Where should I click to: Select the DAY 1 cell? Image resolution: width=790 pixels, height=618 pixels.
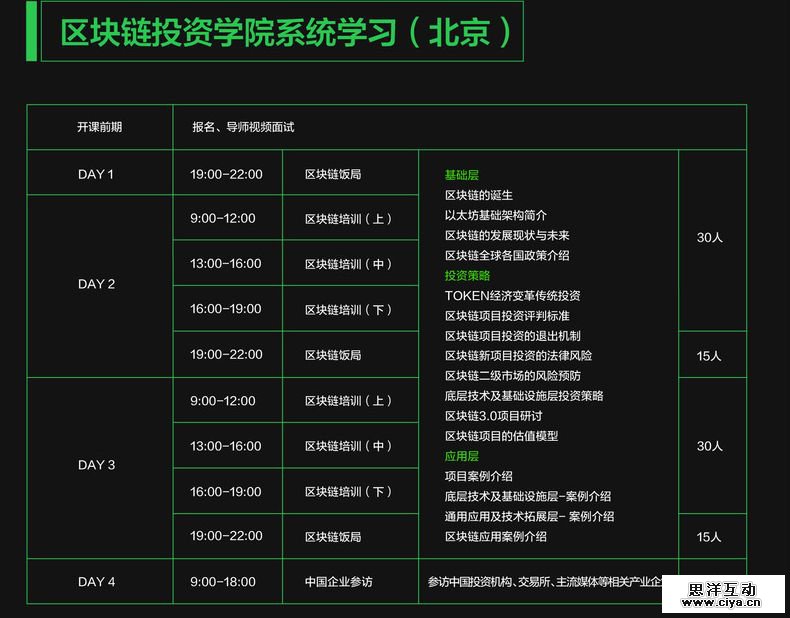[x=96, y=174]
